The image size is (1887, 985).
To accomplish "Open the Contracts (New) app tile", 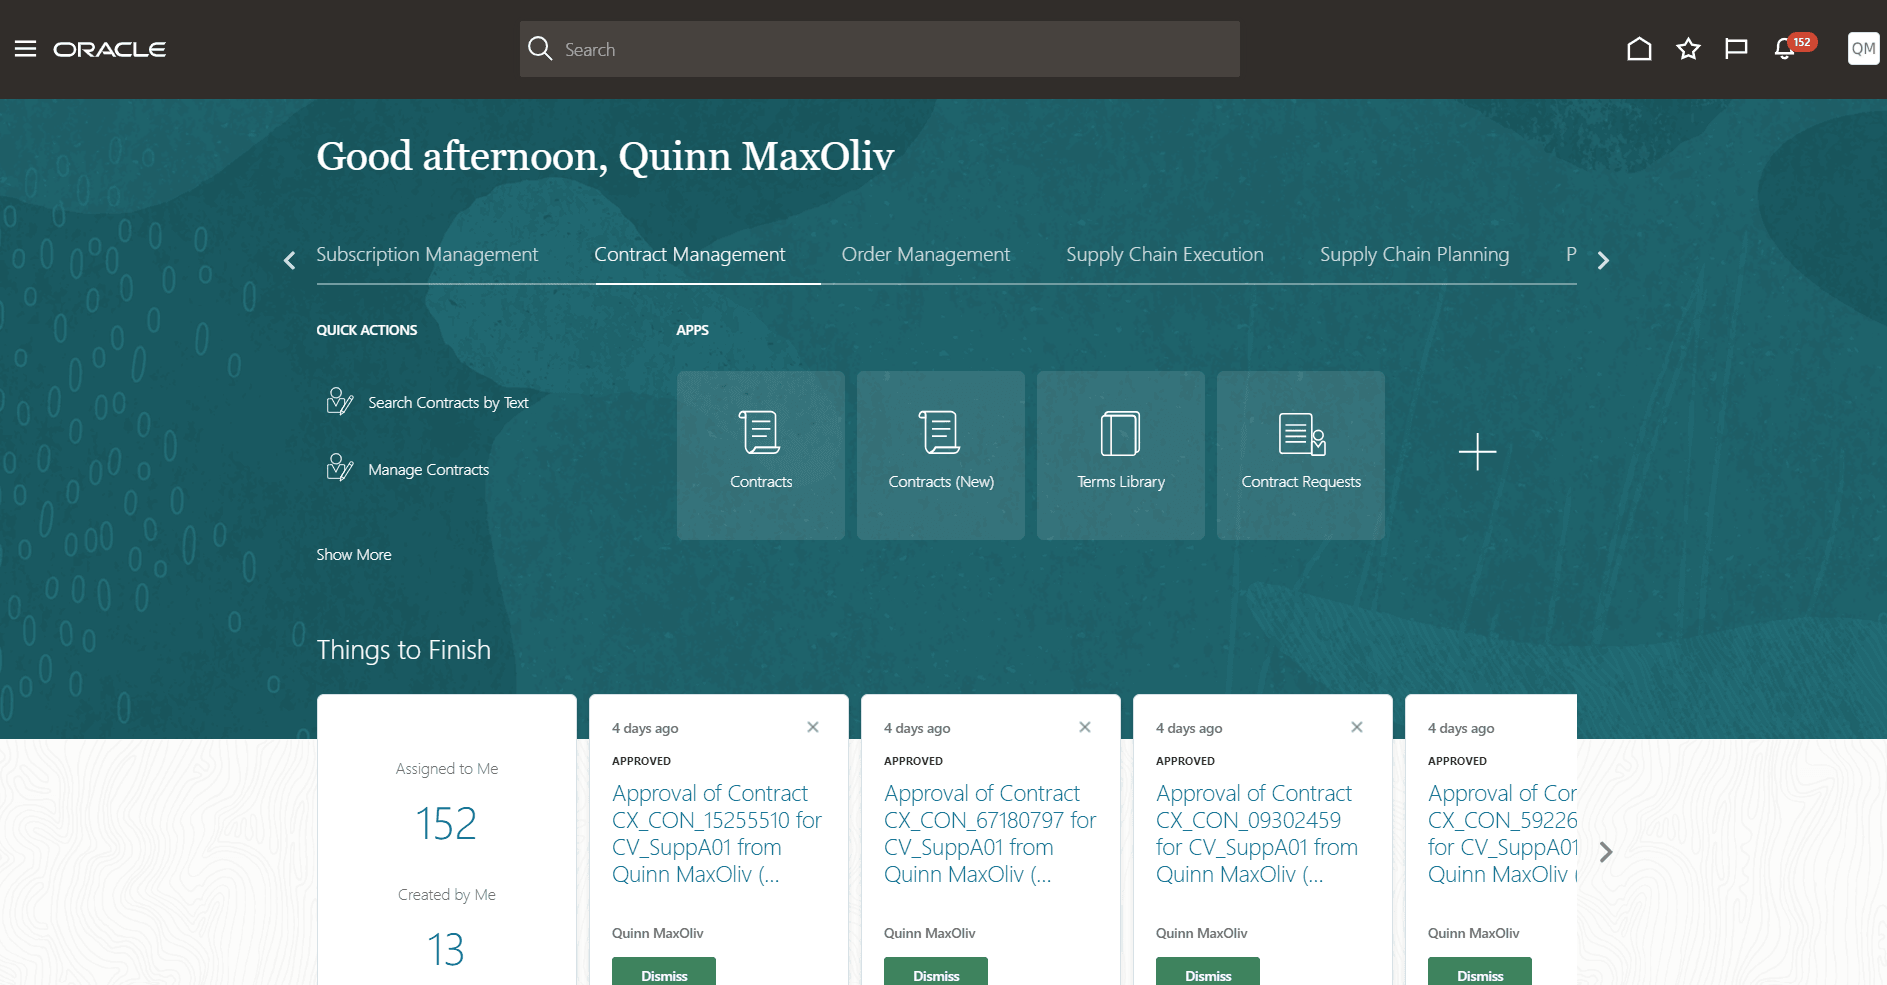I will [x=941, y=456].
